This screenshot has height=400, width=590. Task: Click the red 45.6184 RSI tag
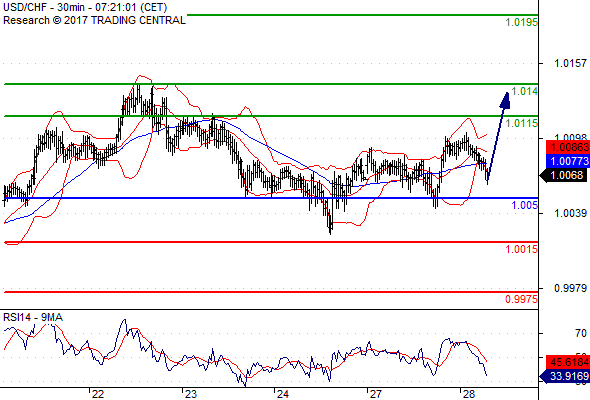pyautogui.click(x=567, y=362)
